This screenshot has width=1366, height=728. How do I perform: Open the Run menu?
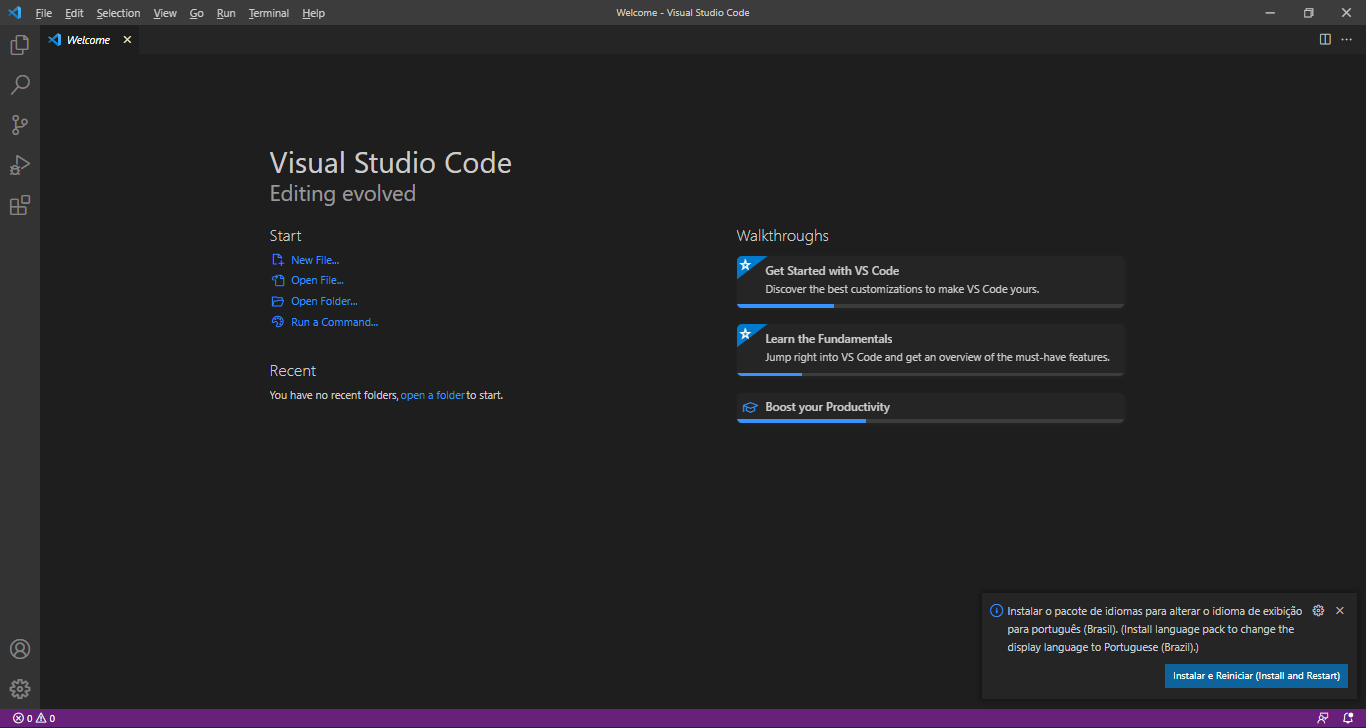coord(226,13)
